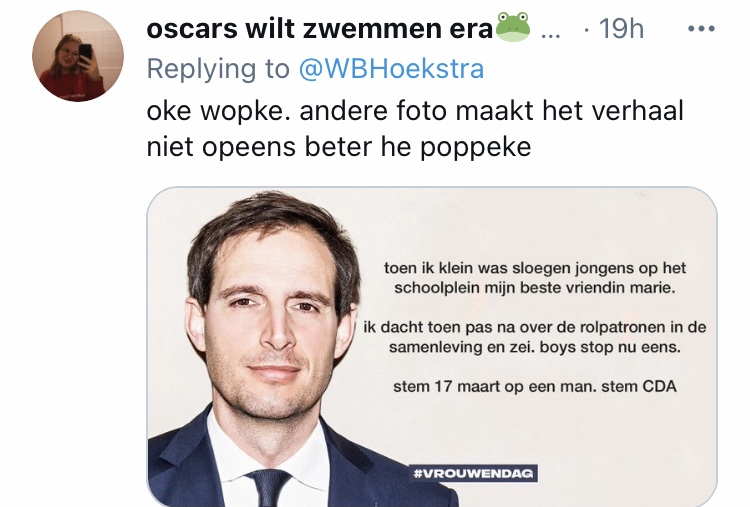This screenshot has height=507, width=750.
Task: Click the frog emoji in display name
Action: [513, 27]
